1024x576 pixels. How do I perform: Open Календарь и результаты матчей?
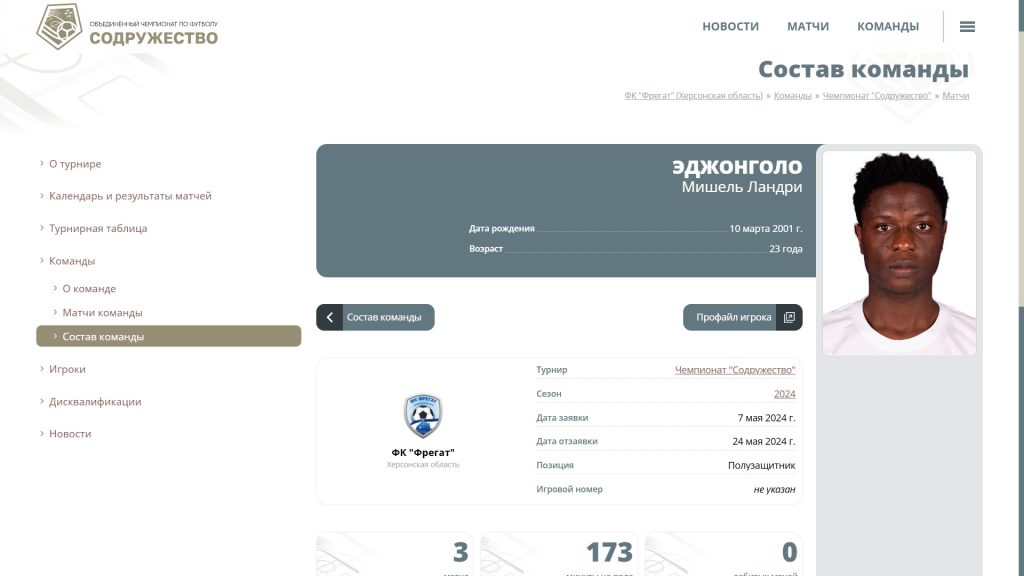coord(130,196)
